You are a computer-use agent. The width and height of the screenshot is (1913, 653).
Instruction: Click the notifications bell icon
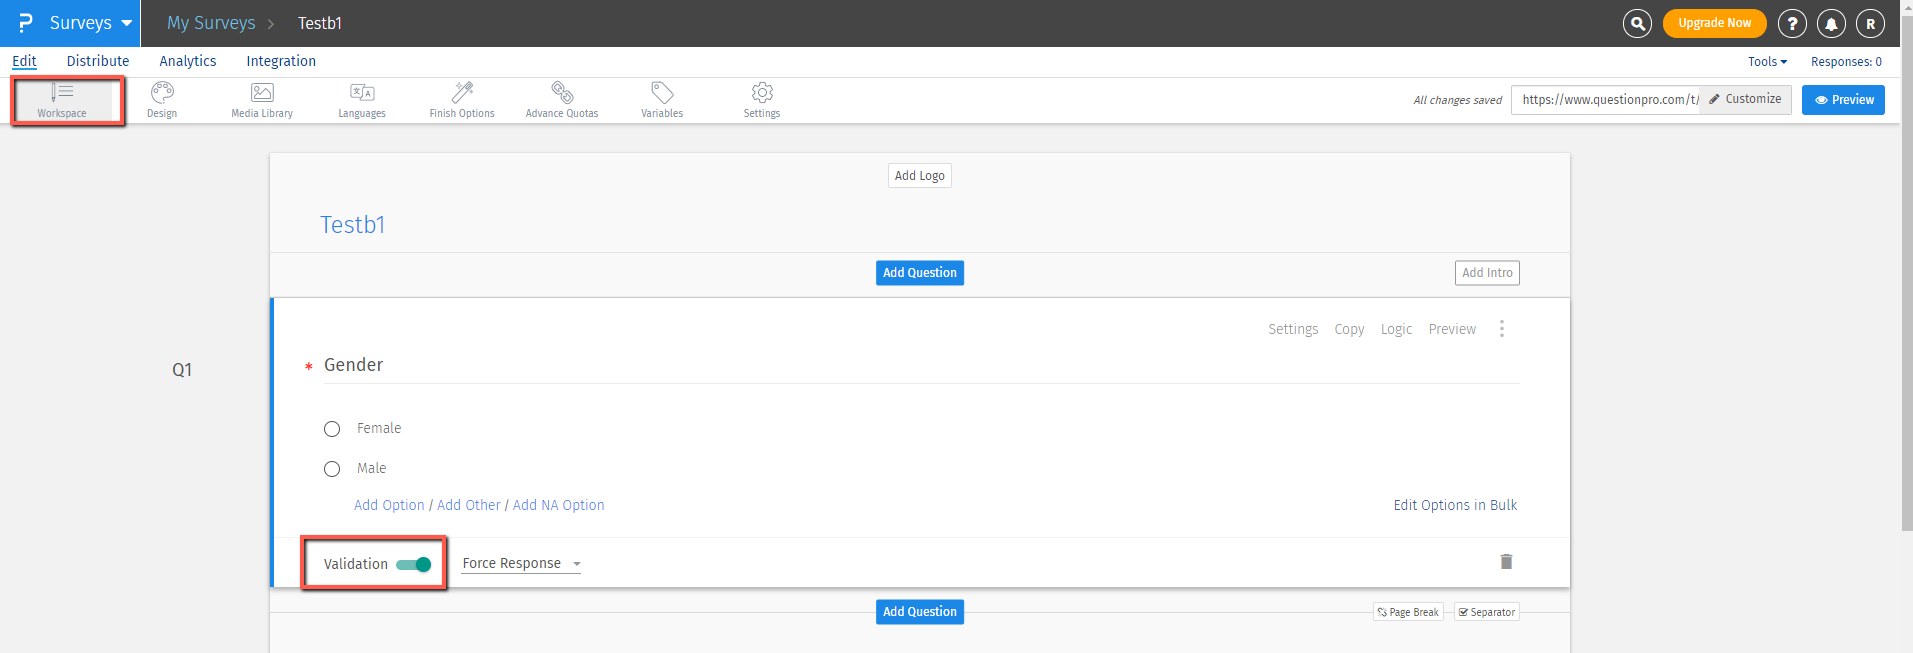point(1831,23)
